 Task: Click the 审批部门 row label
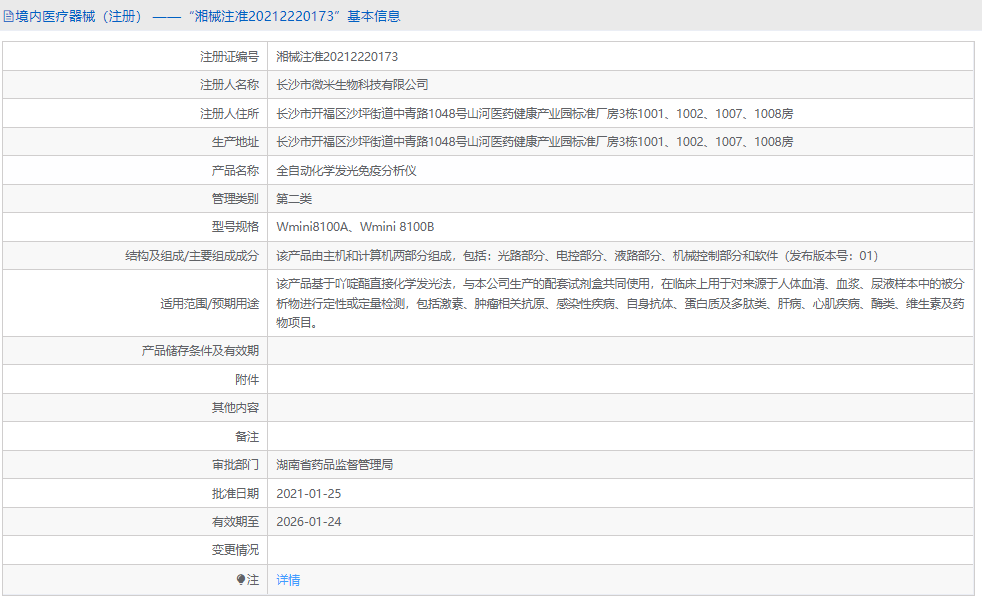(x=235, y=465)
